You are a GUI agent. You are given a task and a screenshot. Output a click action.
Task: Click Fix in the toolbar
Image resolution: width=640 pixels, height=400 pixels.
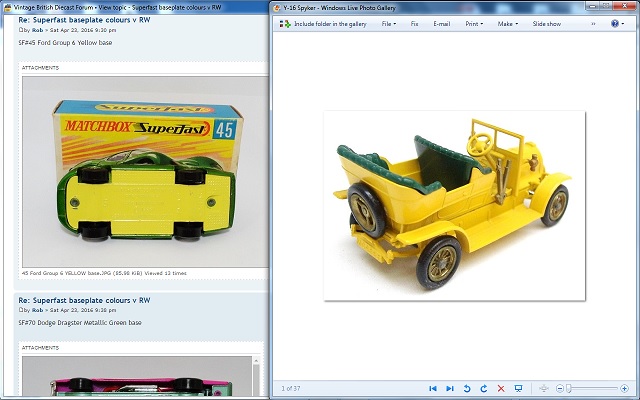click(x=414, y=22)
